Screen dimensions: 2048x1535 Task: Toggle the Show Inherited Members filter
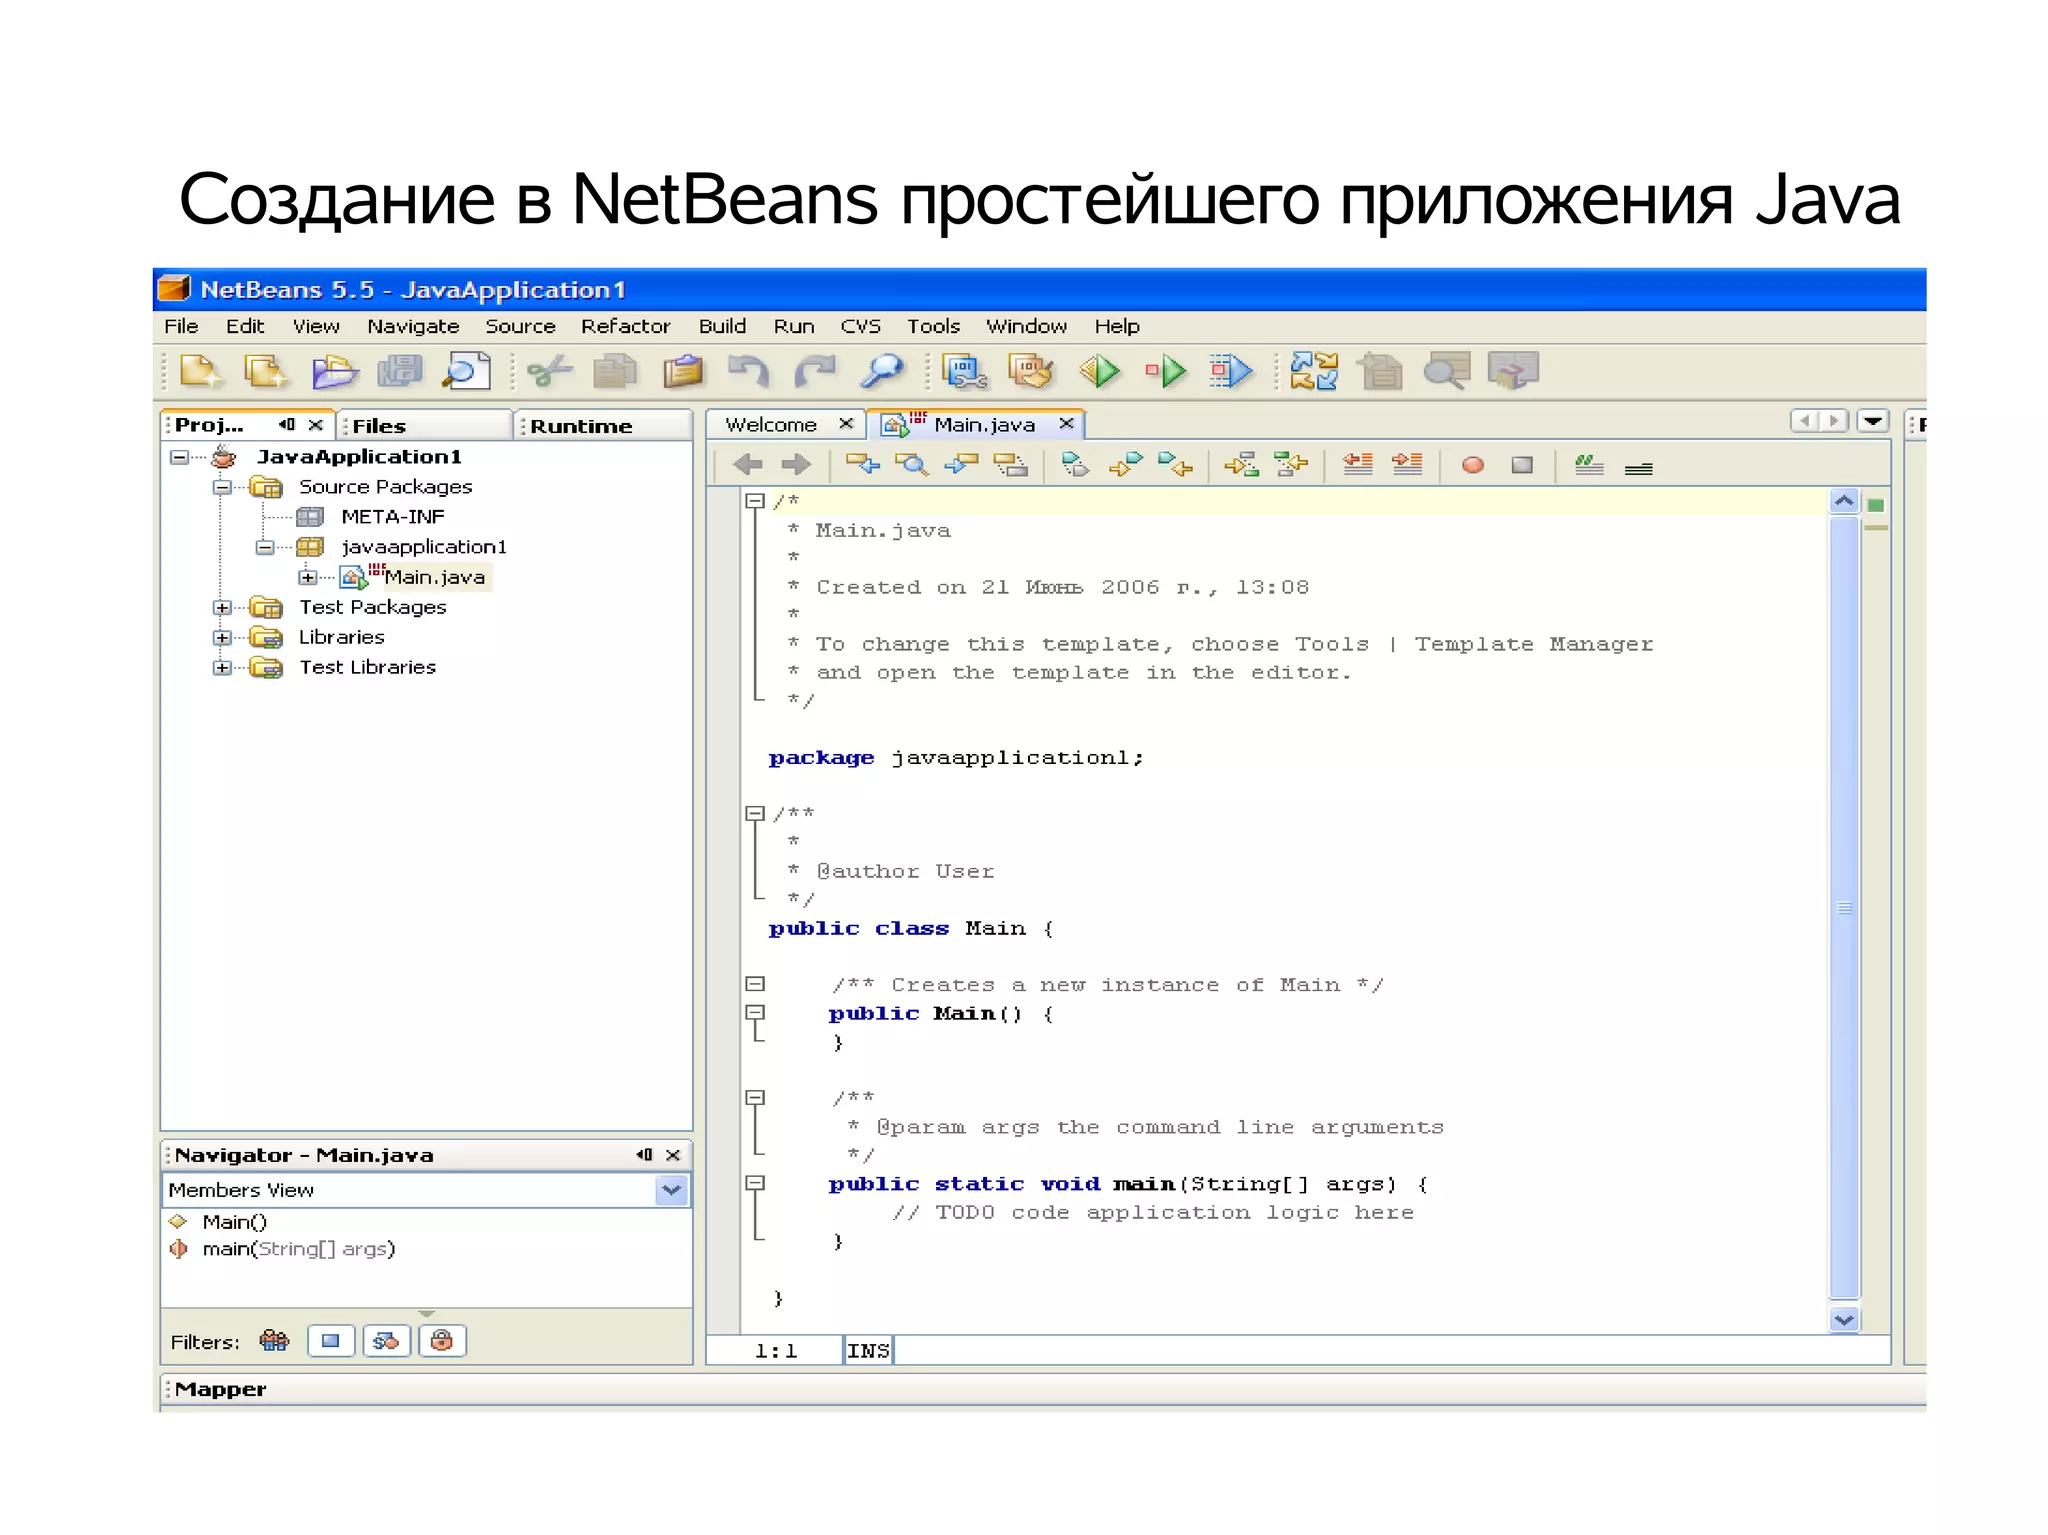(274, 1341)
